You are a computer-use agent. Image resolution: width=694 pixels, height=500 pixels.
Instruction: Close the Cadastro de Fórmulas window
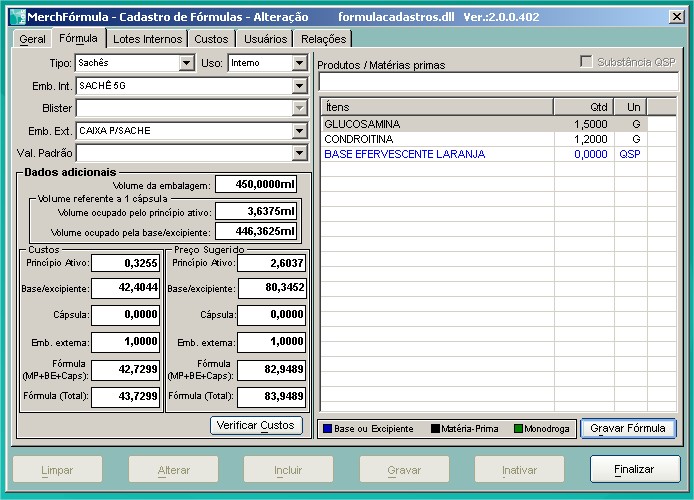coord(675,17)
